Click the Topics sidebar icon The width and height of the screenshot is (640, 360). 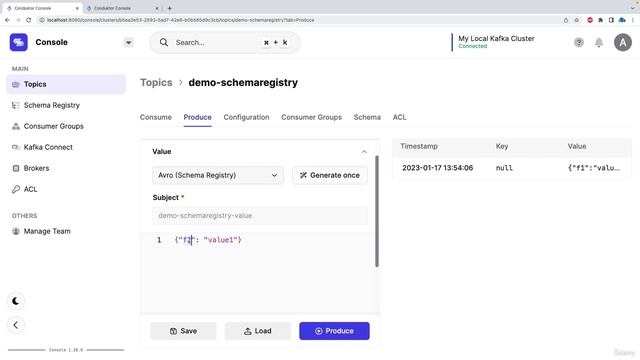tap(16, 84)
